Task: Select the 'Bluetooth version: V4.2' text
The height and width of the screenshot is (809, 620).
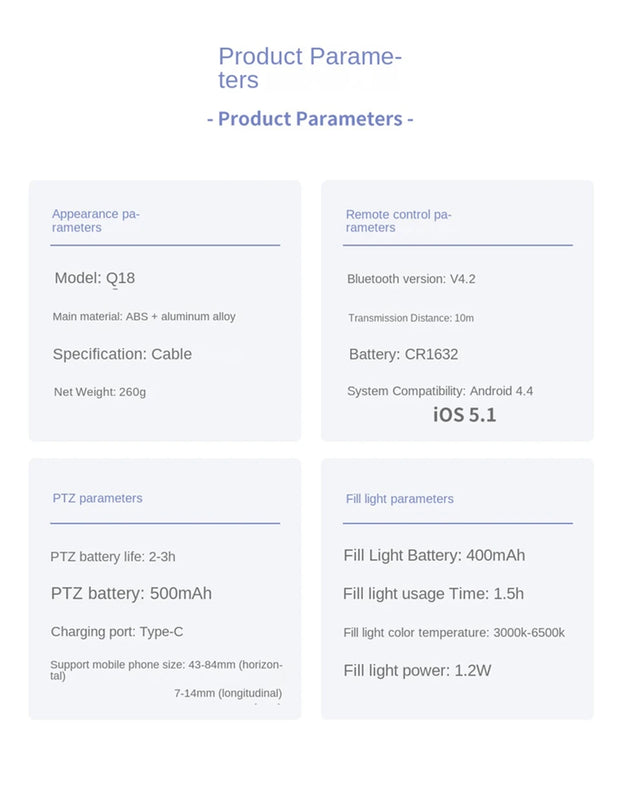Action: coord(411,279)
